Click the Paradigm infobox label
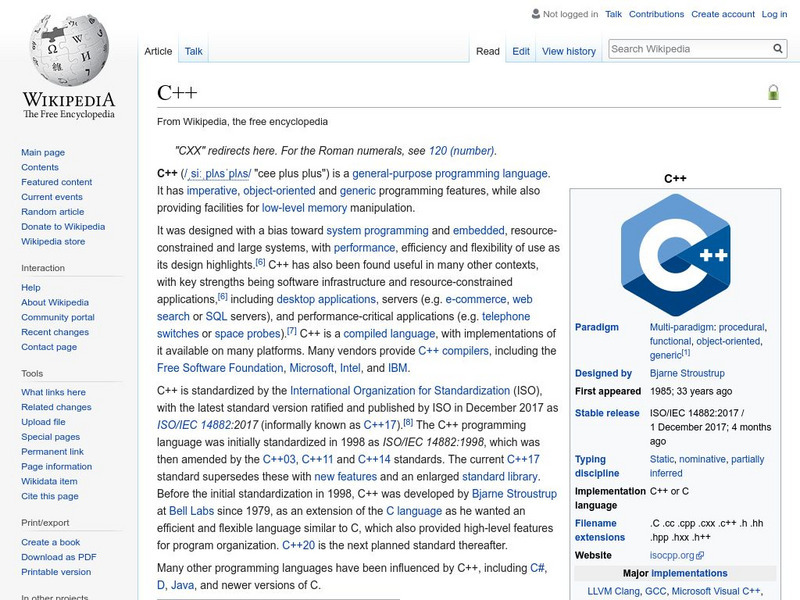 [x=596, y=327]
